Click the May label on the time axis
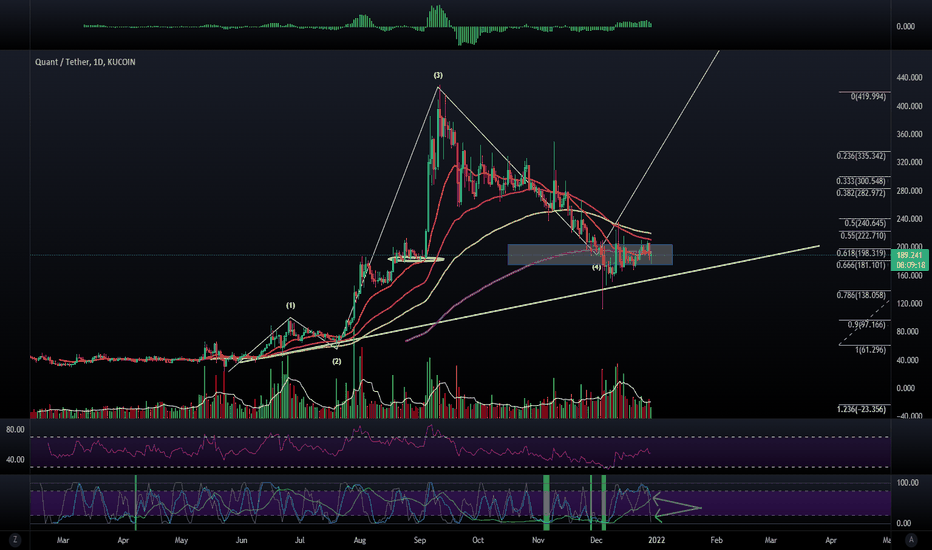 [x=181, y=540]
